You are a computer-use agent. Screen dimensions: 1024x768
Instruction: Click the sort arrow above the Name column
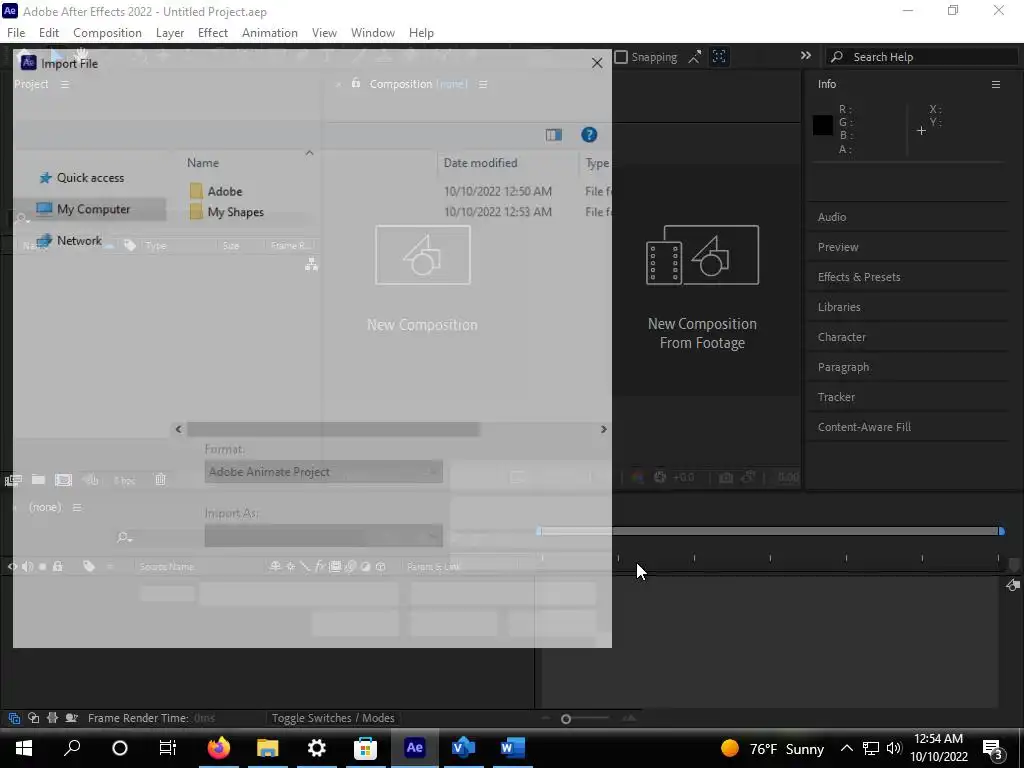pos(310,152)
